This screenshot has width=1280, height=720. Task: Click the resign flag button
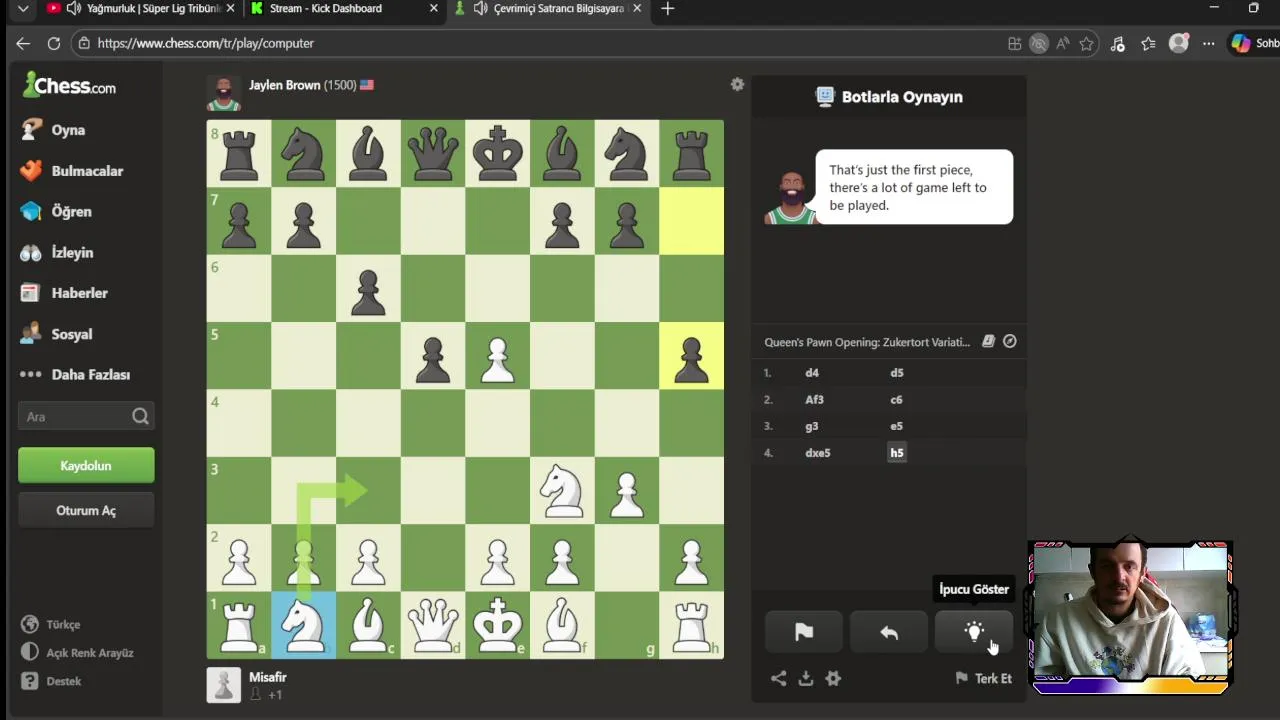click(804, 632)
